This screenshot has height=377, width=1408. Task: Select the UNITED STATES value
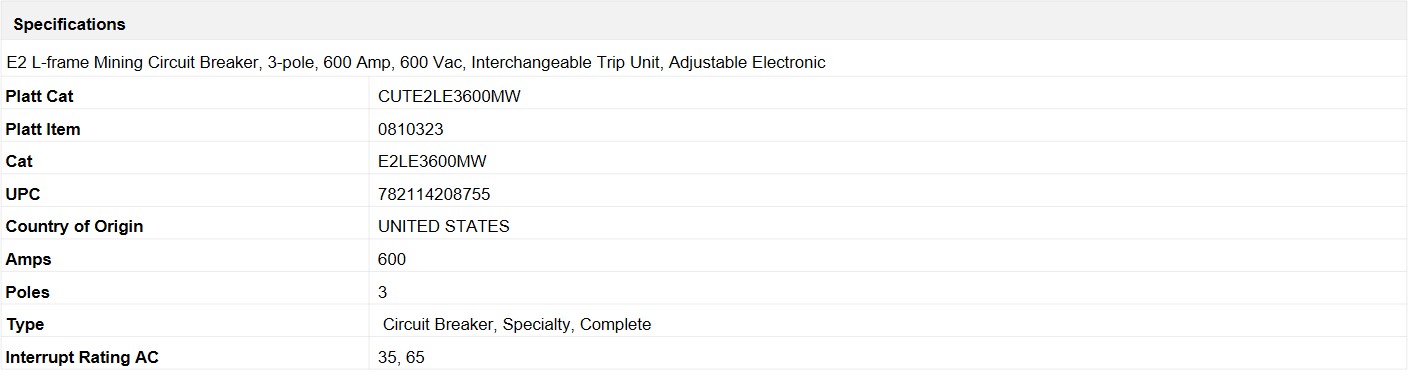pos(444,226)
